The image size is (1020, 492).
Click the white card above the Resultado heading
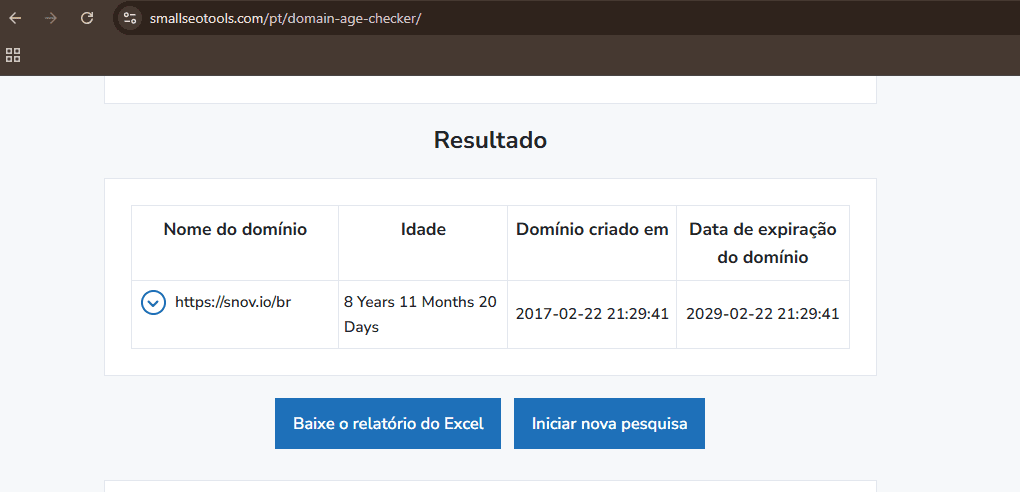click(490, 90)
